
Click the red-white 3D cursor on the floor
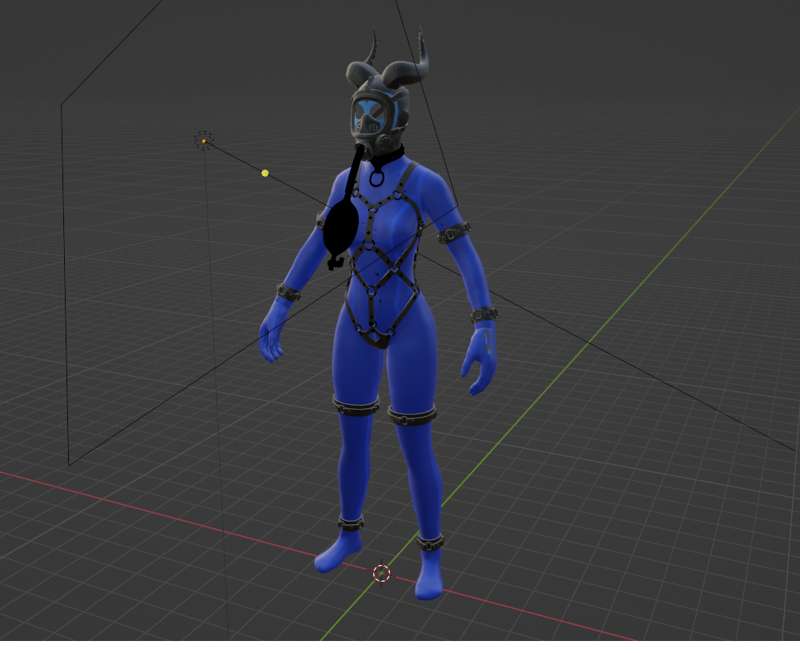tap(381, 573)
